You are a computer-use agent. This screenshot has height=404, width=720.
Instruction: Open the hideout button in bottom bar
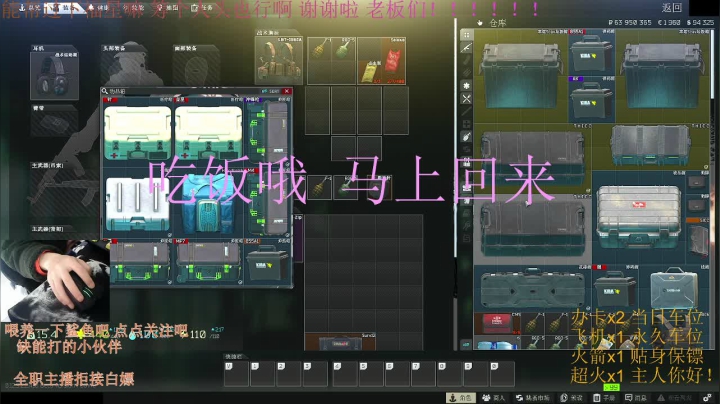tap(572, 398)
